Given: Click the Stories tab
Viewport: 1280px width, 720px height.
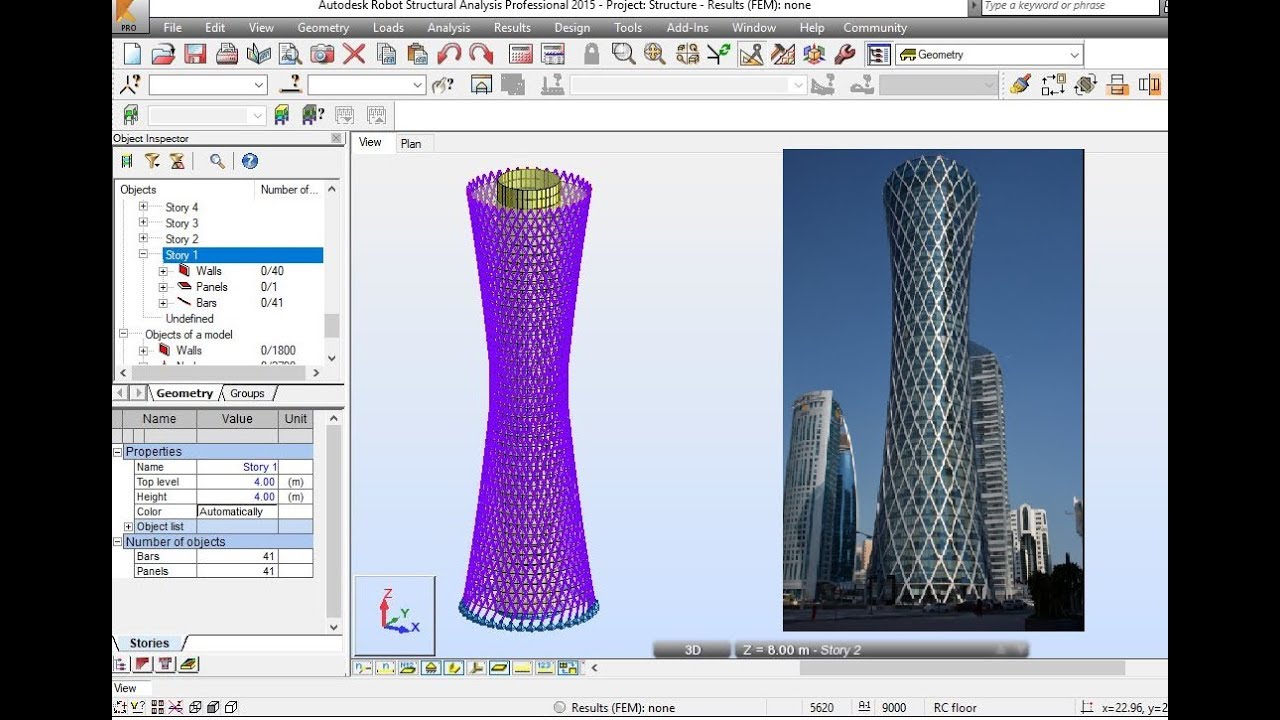Looking at the screenshot, I should point(149,643).
